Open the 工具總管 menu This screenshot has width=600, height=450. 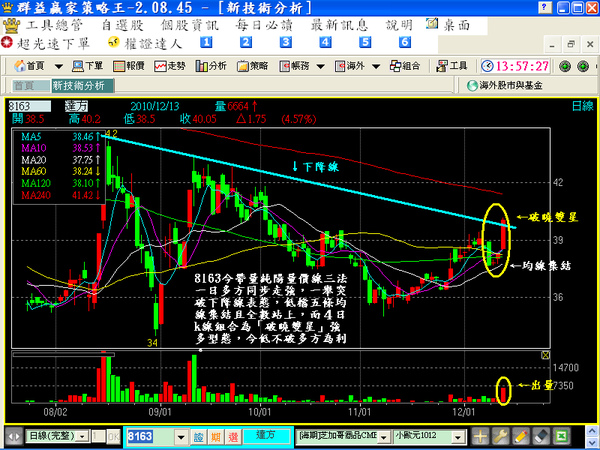(54, 25)
